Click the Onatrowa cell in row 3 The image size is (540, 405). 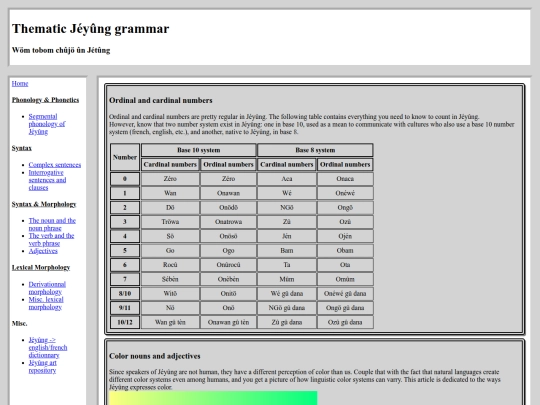pyautogui.click(x=228, y=222)
